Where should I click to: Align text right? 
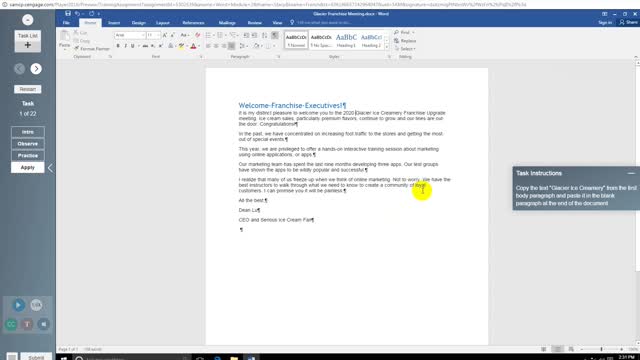[x=224, y=46]
